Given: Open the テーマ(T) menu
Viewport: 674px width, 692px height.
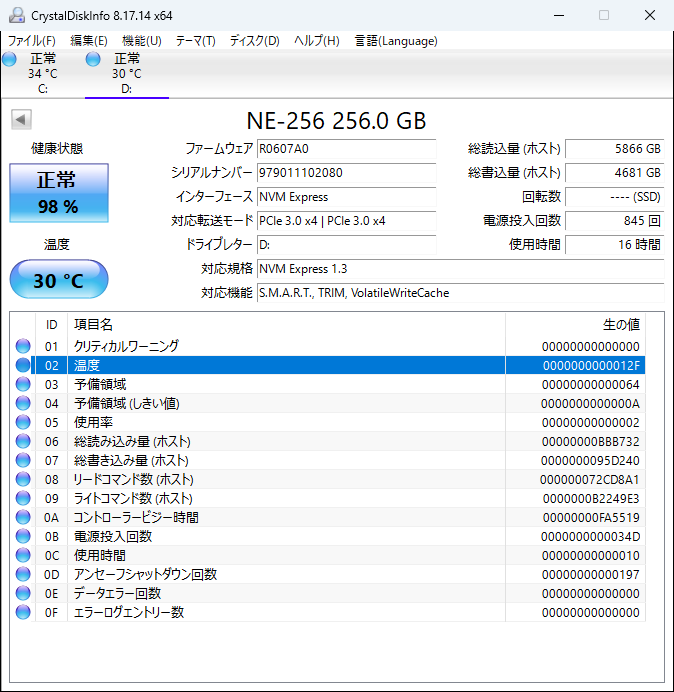Looking at the screenshot, I should pyautogui.click(x=196, y=41).
